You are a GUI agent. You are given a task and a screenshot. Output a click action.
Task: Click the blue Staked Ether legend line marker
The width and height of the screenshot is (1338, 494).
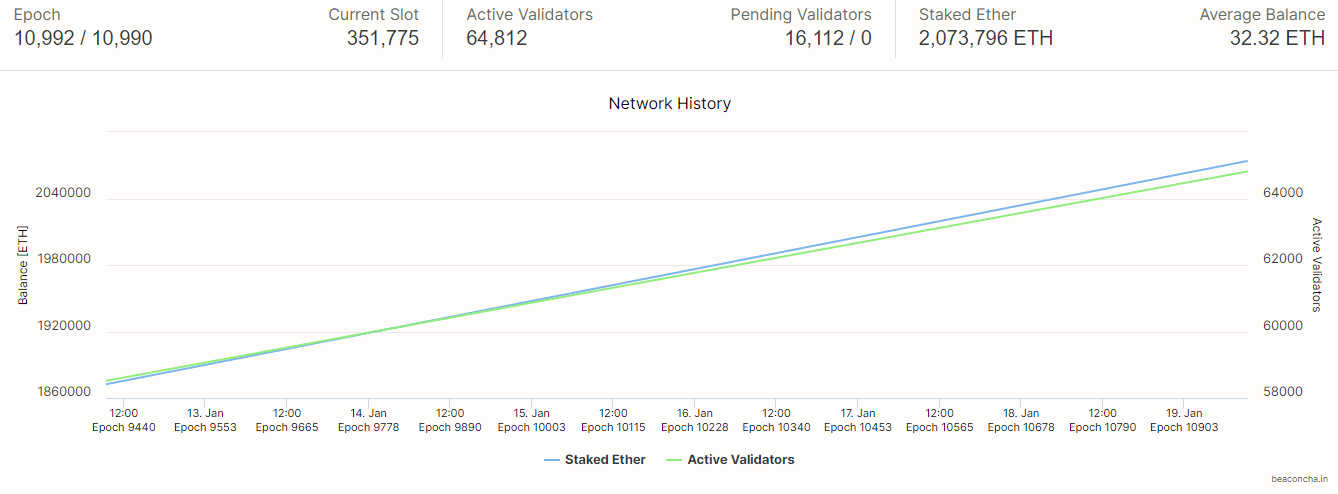(x=553, y=460)
